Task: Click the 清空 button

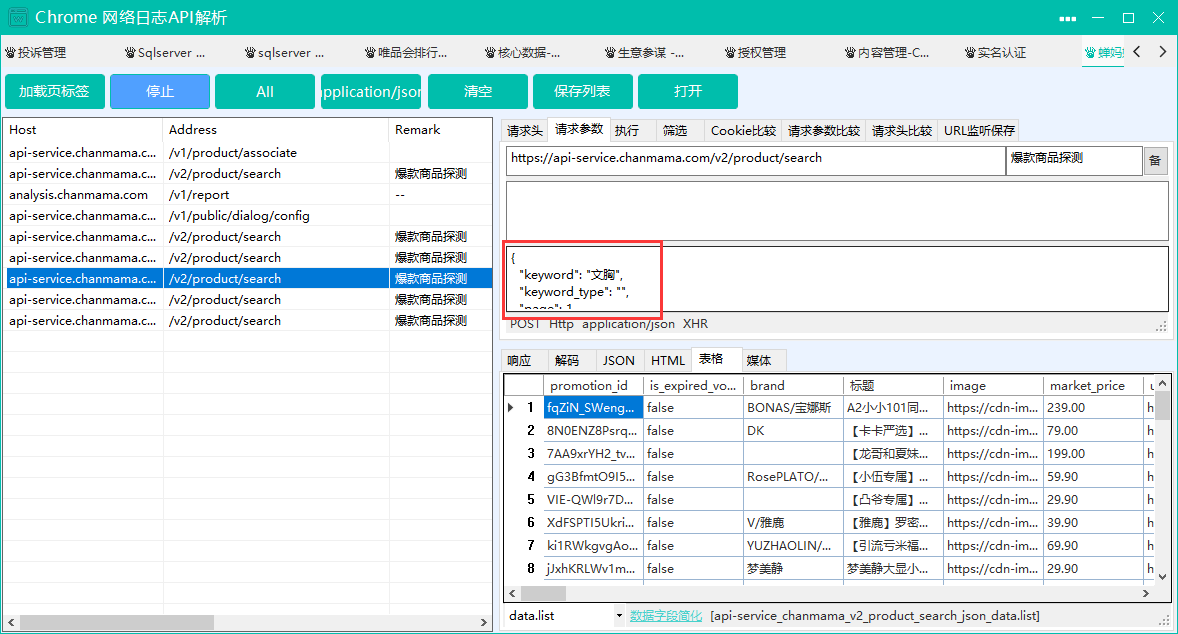Action: (478, 92)
